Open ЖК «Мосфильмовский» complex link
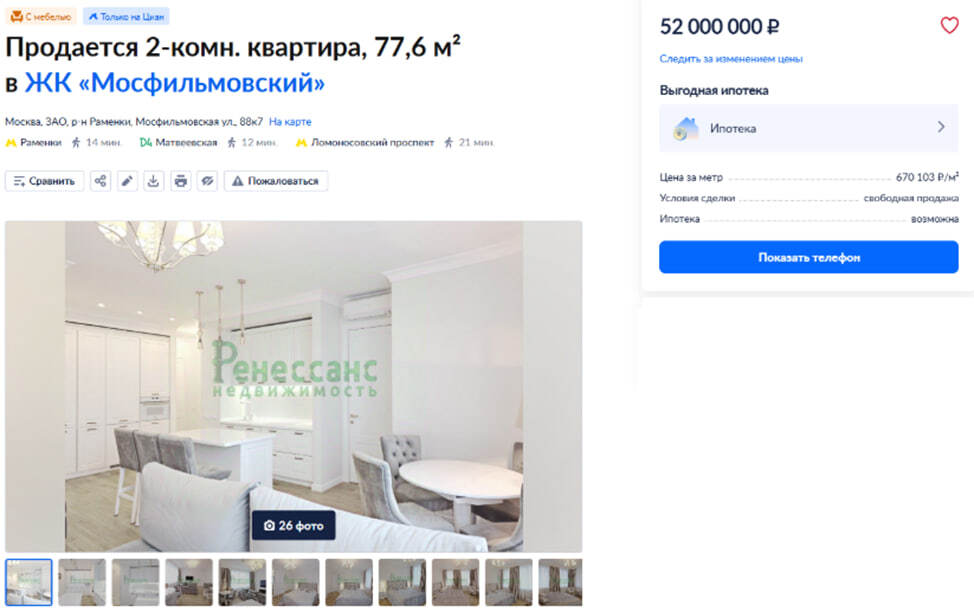This screenshot has width=974, height=612. coord(175,83)
